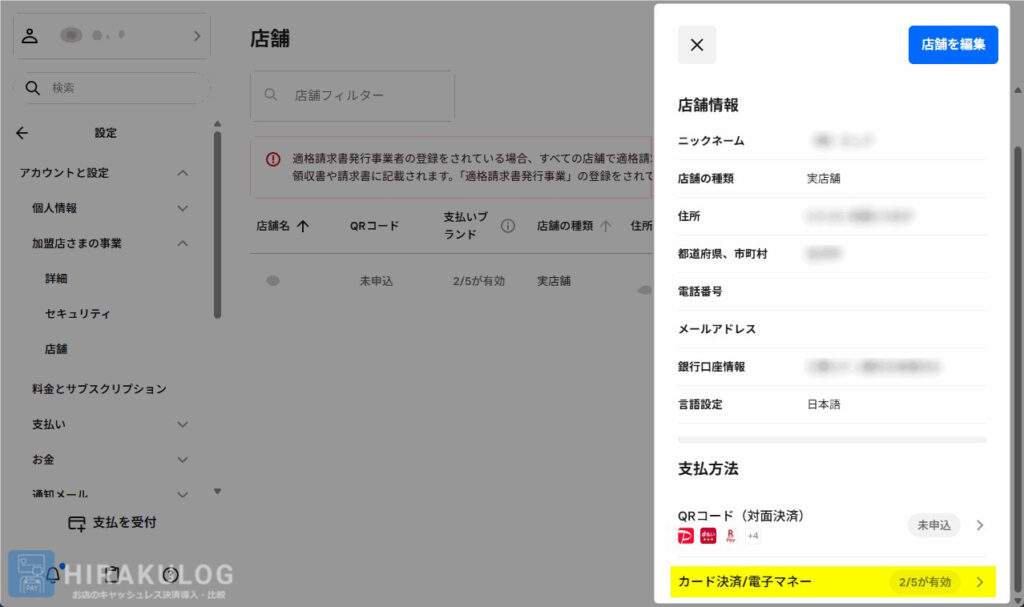This screenshot has height=607, width=1024.
Task: Click the help question mark icon
Action: (171, 574)
